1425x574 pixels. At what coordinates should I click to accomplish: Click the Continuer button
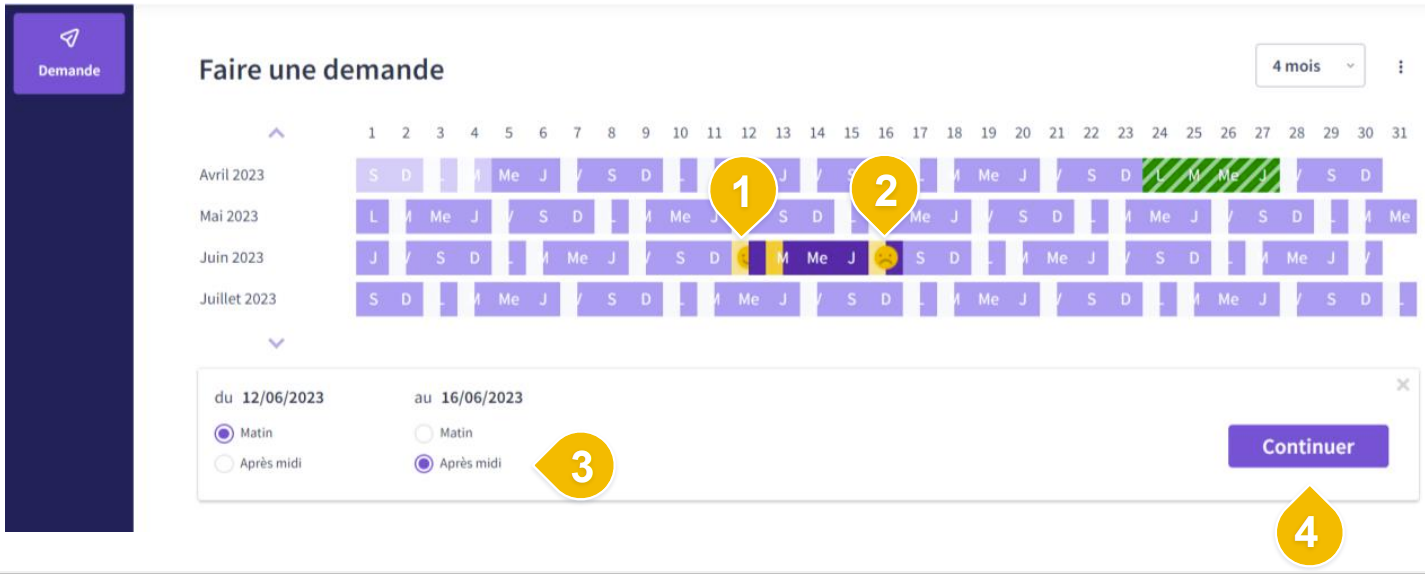(1308, 447)
